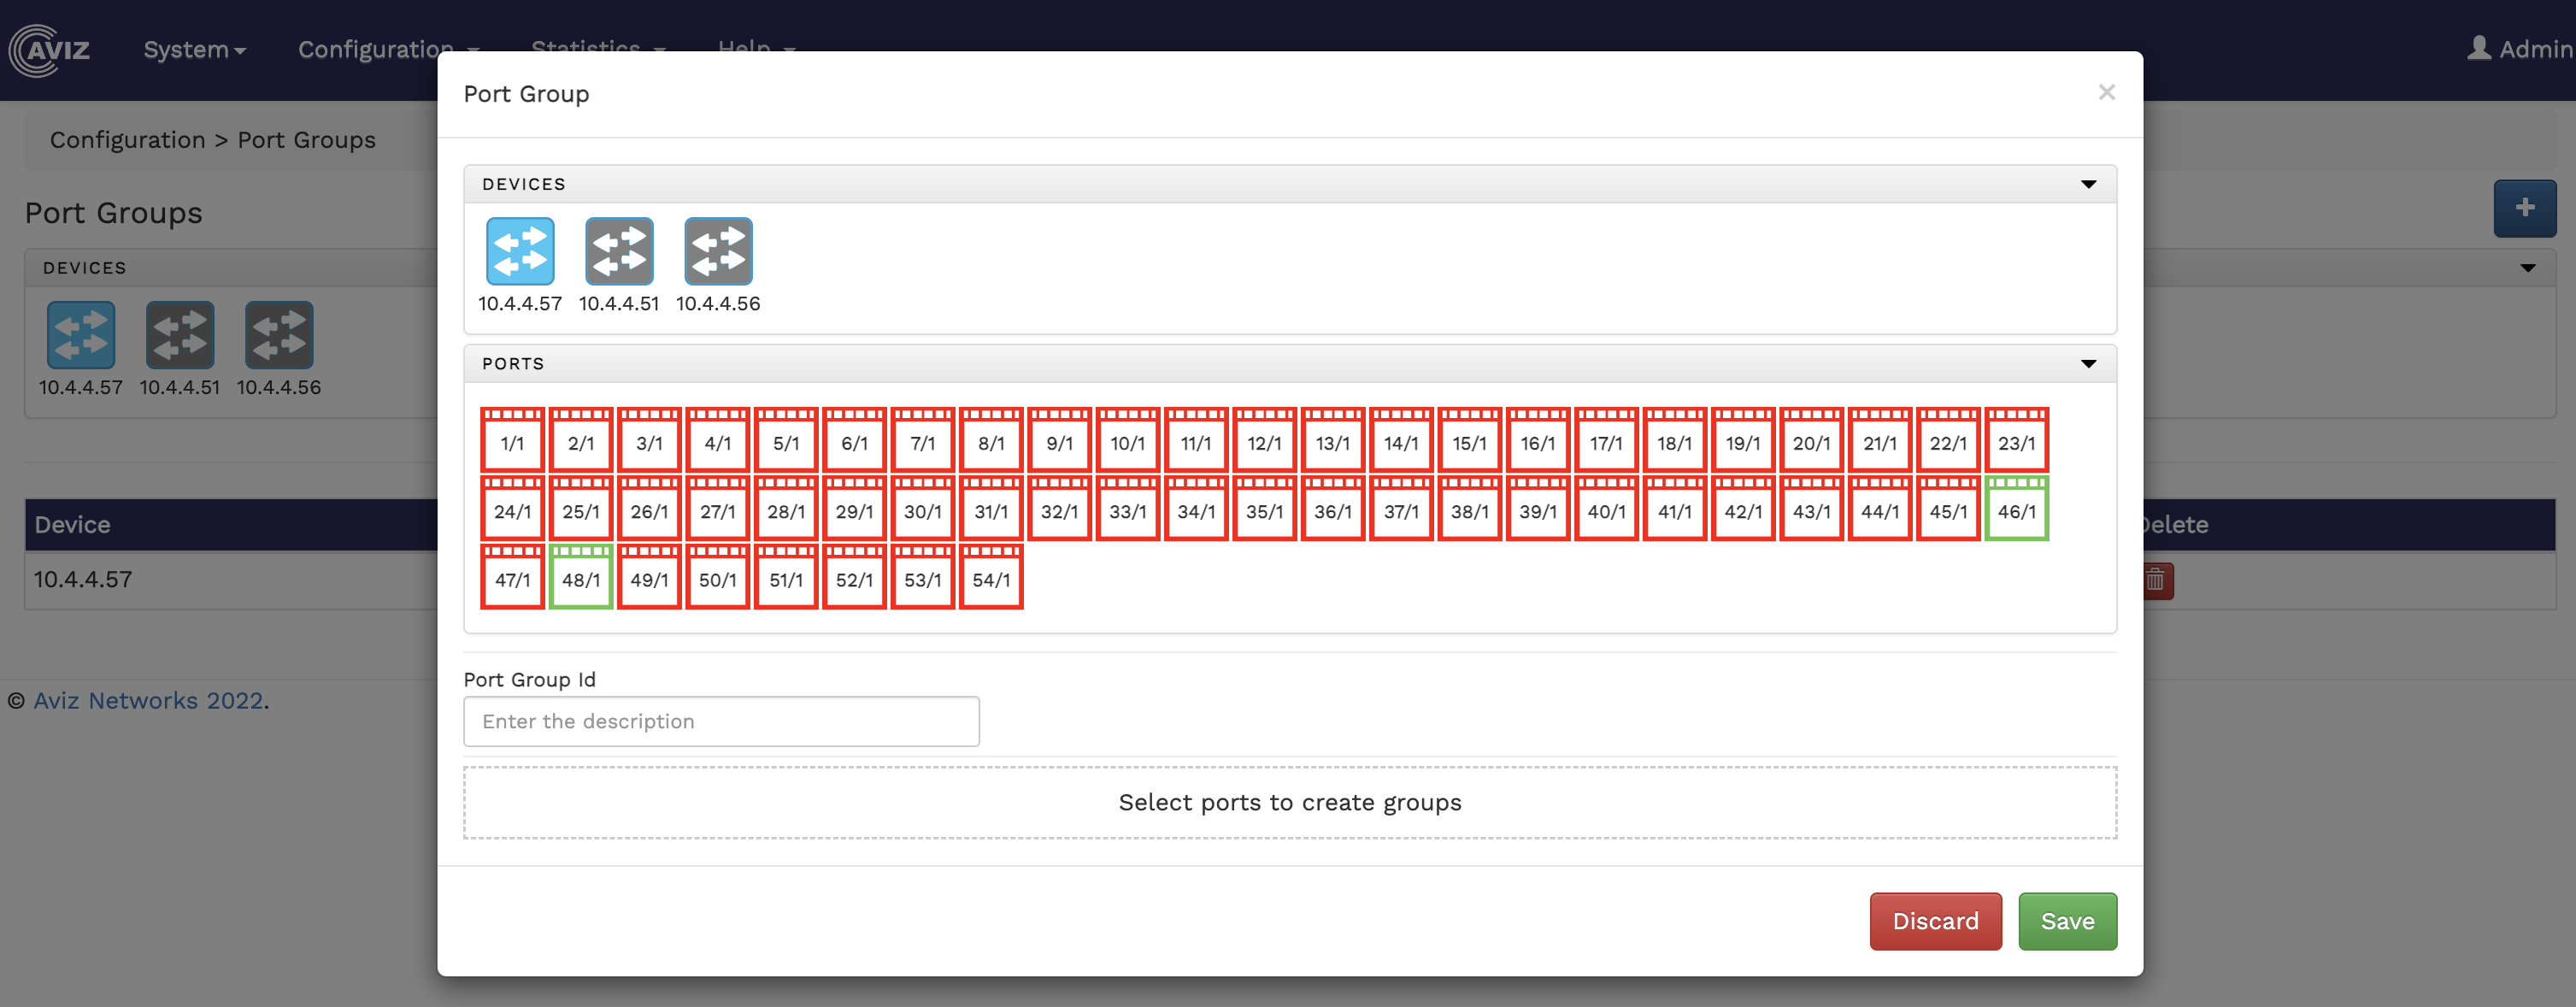Select device 10.4.4.57 in the dialog

(x=520, y=251)
